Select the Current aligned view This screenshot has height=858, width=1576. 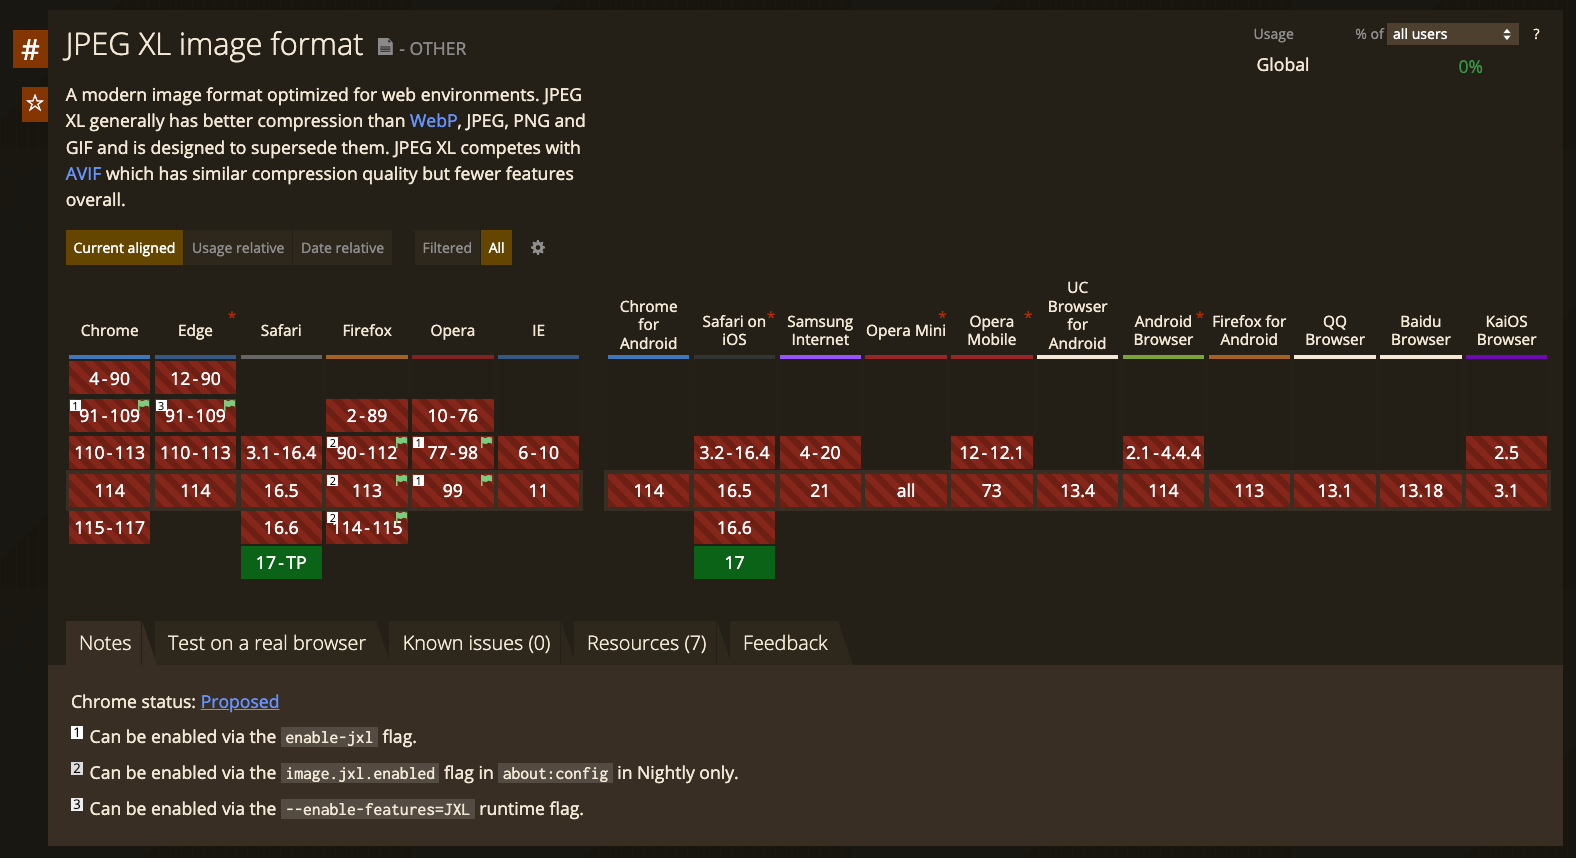(124, 248)
